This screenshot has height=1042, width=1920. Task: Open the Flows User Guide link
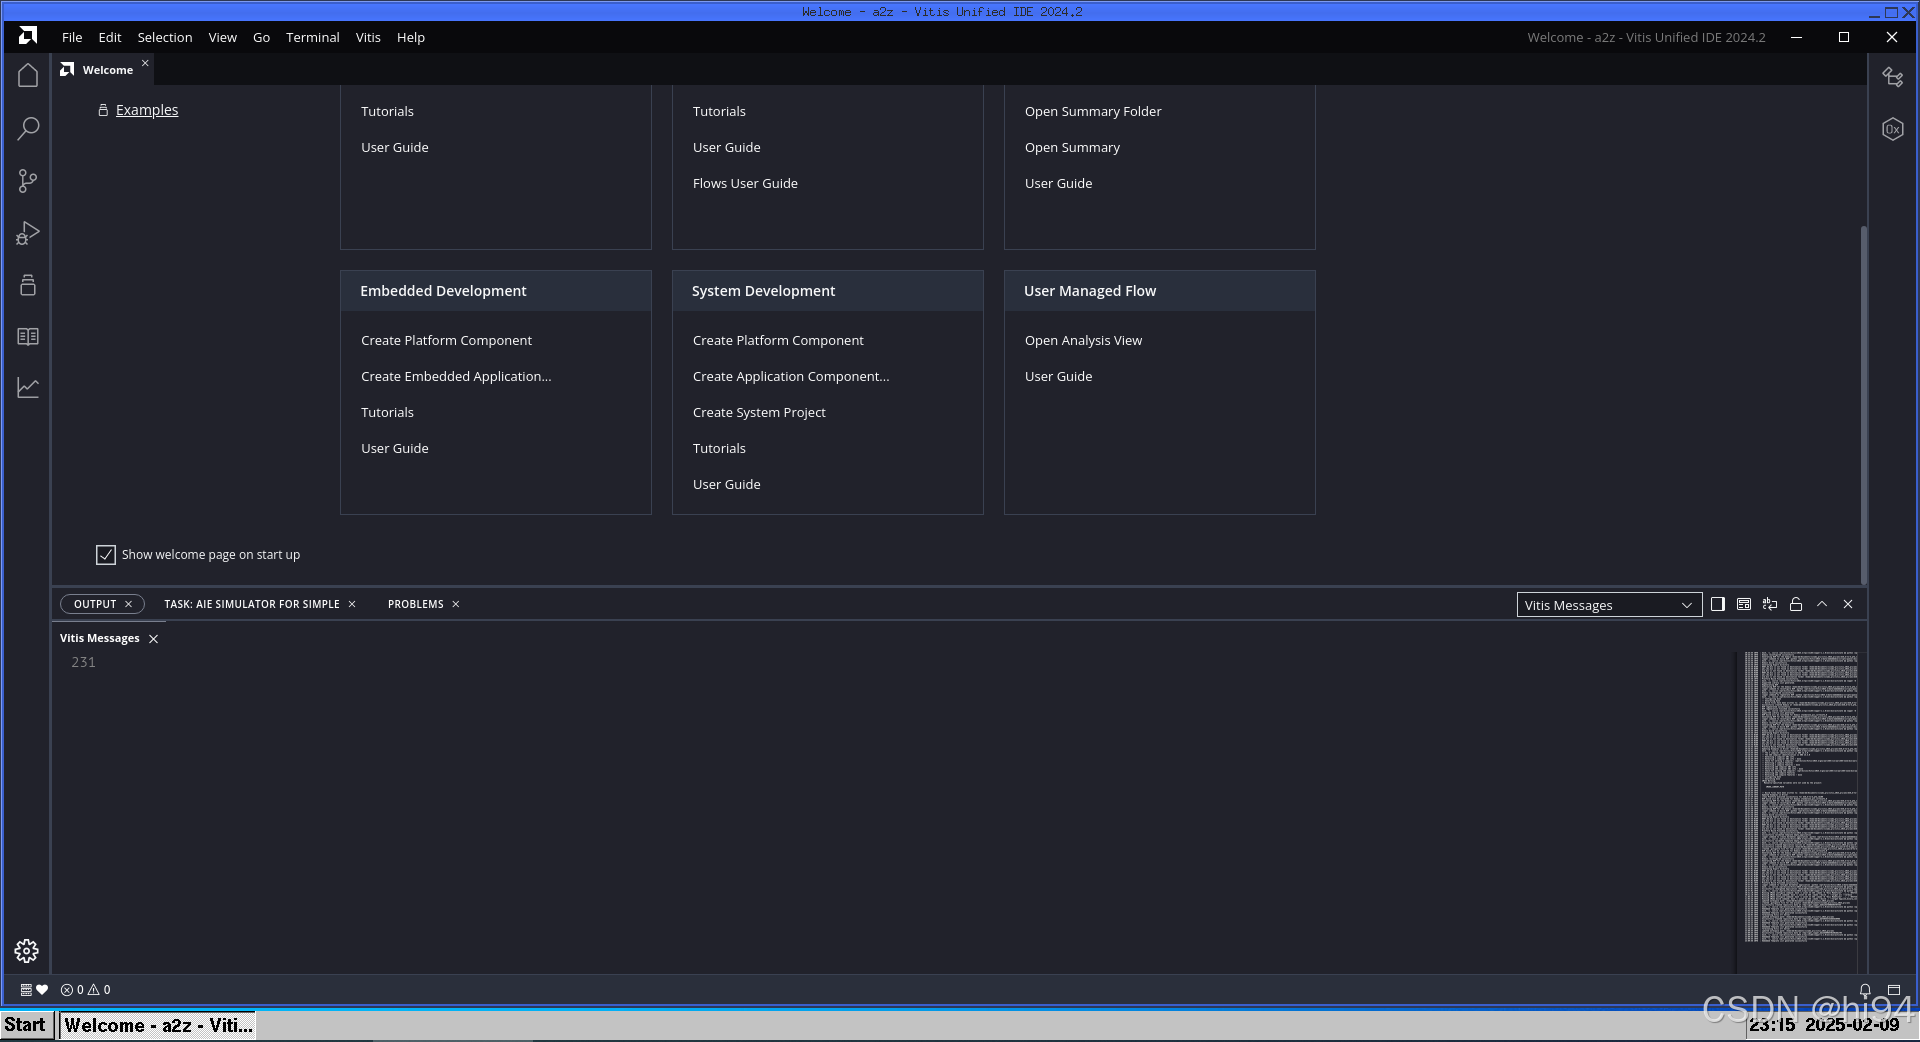[x=745, y=183]
